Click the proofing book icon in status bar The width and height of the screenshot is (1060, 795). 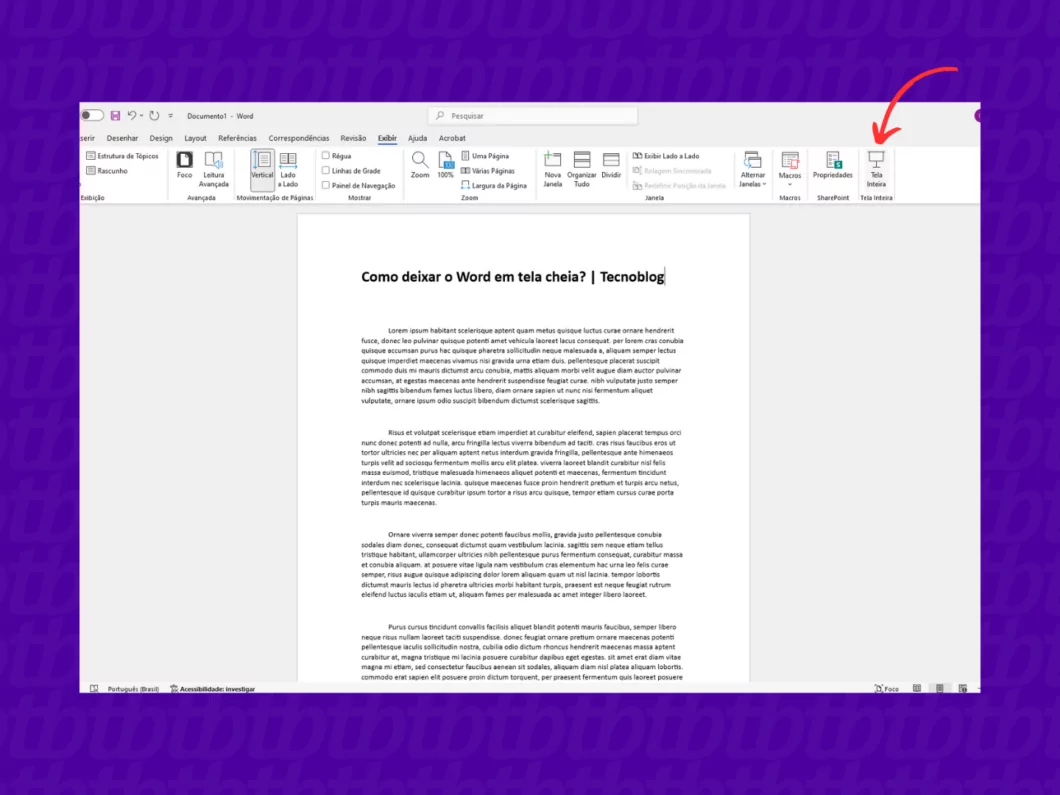94,688
